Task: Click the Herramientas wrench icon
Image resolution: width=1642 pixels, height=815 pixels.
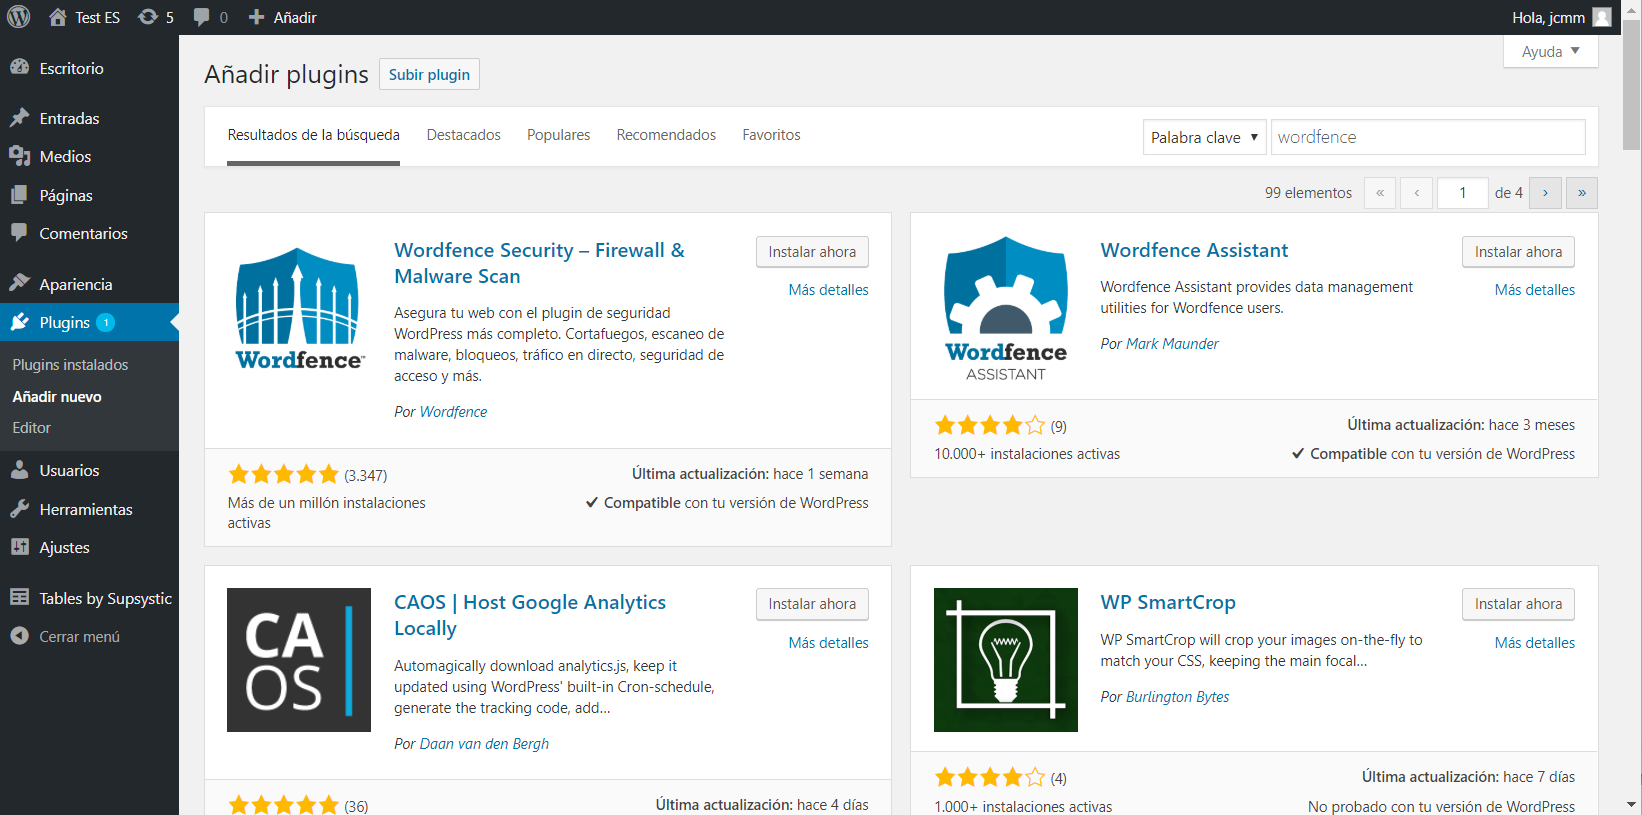Action: (x=19, y=509)
